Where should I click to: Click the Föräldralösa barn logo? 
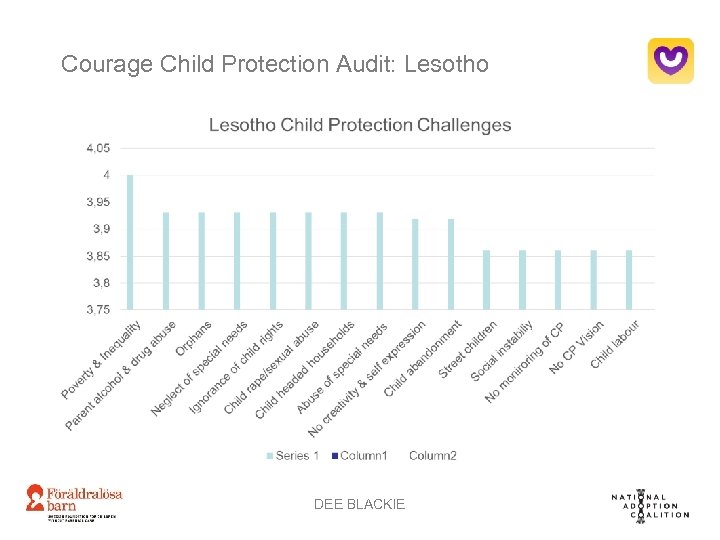74,504
